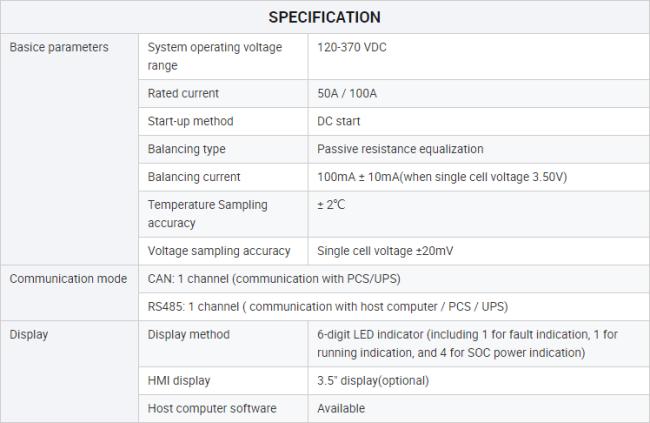Click the 100mA ± 10mA value cell
Viewport: 650px width, 423px height.
[442, 177]
